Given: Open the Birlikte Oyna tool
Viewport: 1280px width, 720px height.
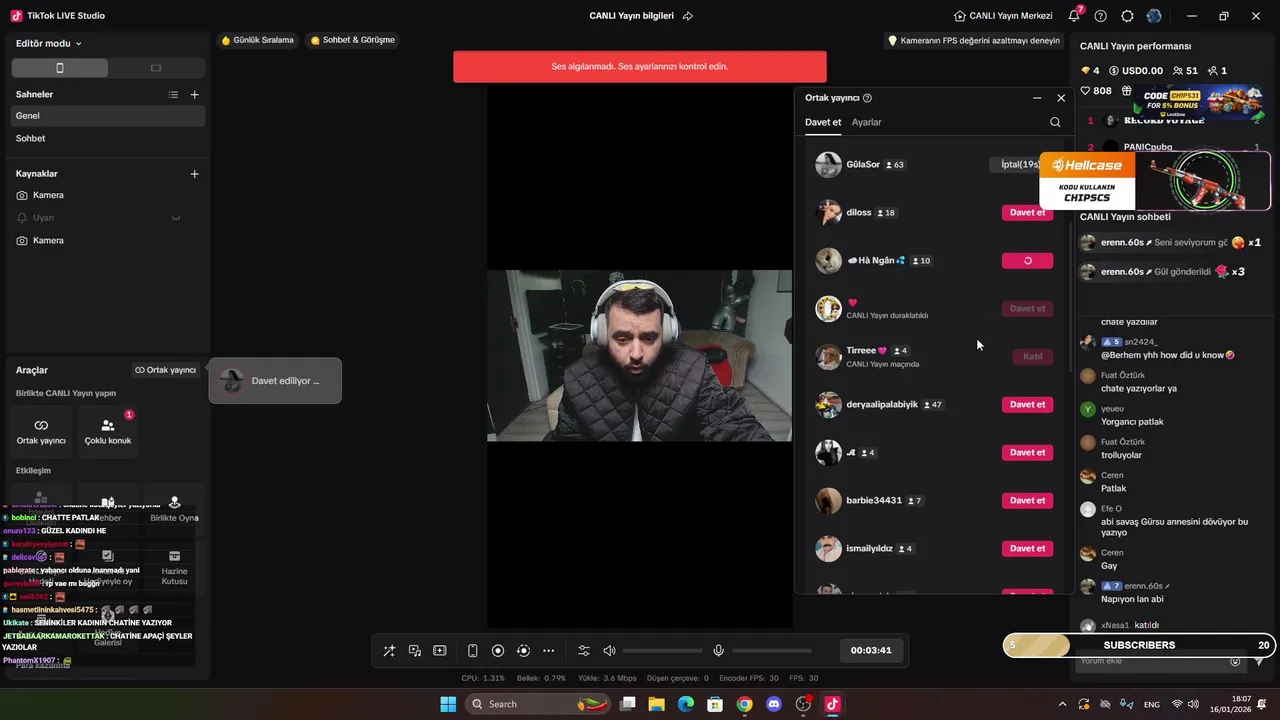Looking at the screenshot, I should click(x=174, y=509).
